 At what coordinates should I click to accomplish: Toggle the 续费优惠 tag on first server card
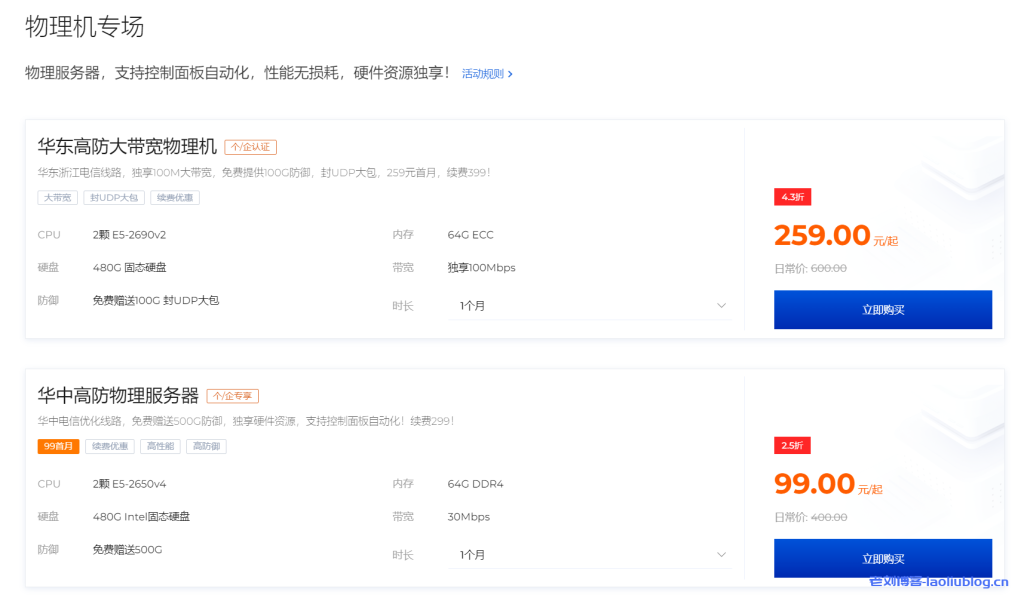[175, 197]
